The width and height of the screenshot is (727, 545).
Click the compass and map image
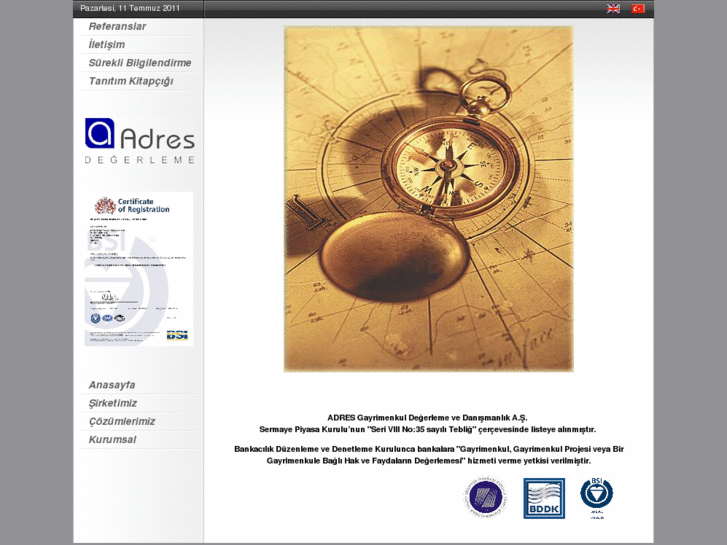click(428, 199)
